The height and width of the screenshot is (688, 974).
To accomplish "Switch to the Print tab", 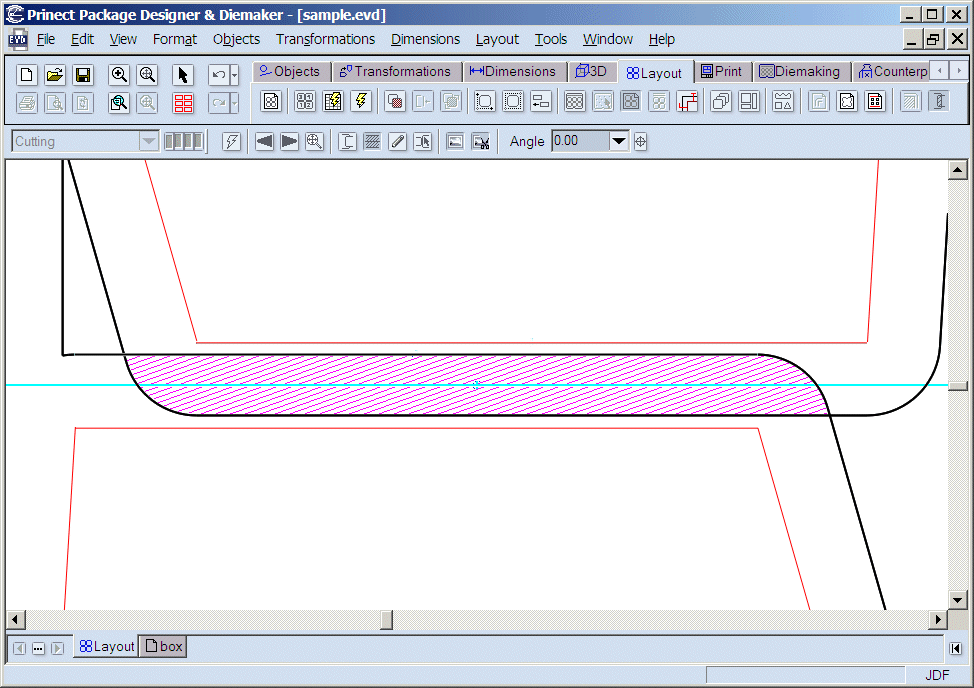I will (722, 71).
